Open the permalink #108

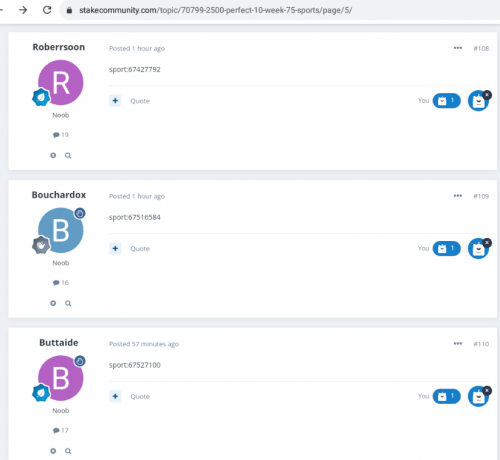(481, 48)
